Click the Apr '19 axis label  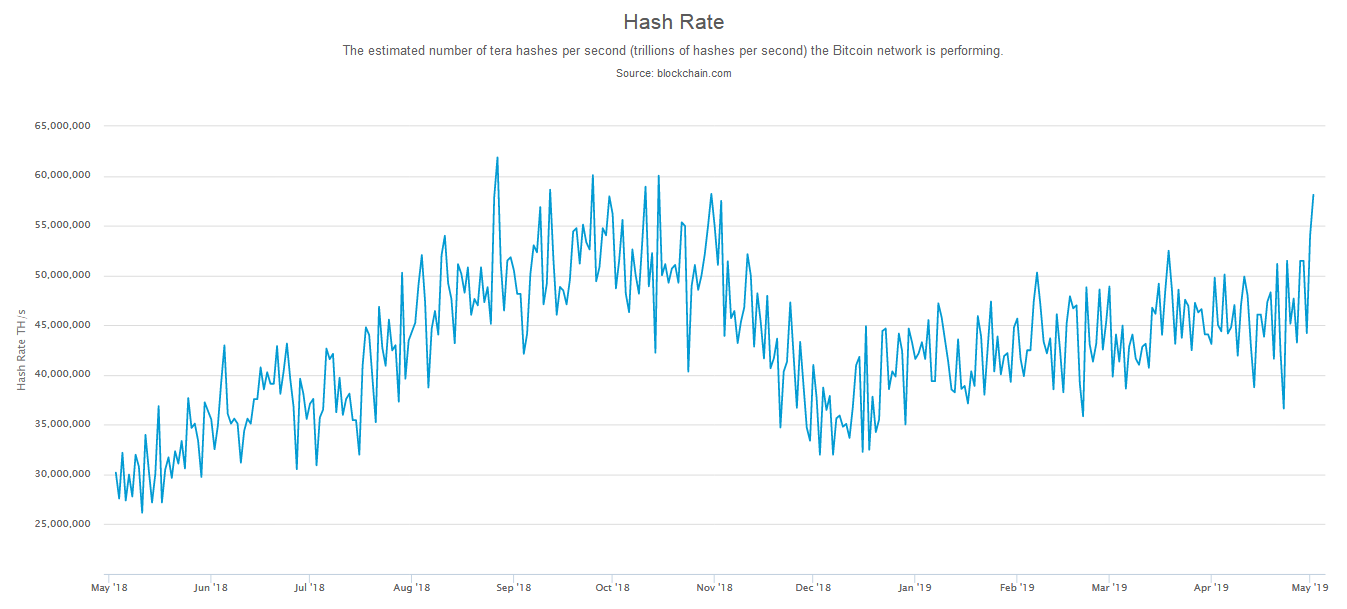click(1212, 588)
